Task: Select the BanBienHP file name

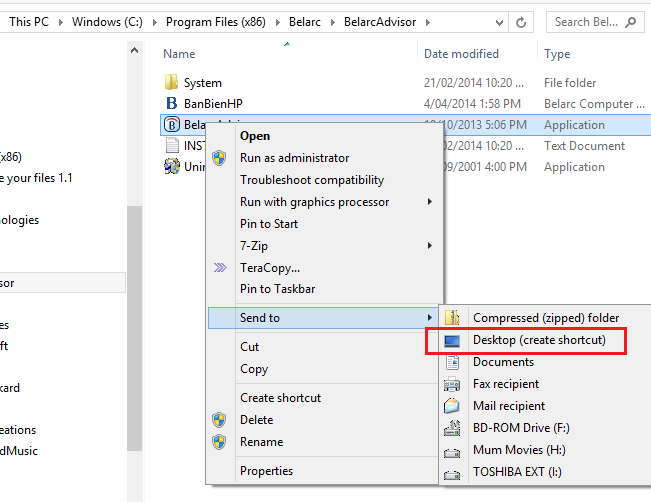Action: point(213,103)
